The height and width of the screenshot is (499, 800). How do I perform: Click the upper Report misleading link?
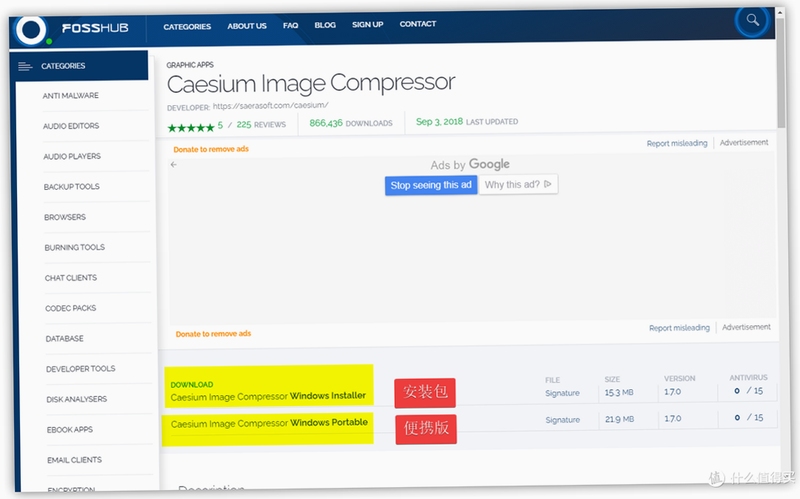point(677,143)
